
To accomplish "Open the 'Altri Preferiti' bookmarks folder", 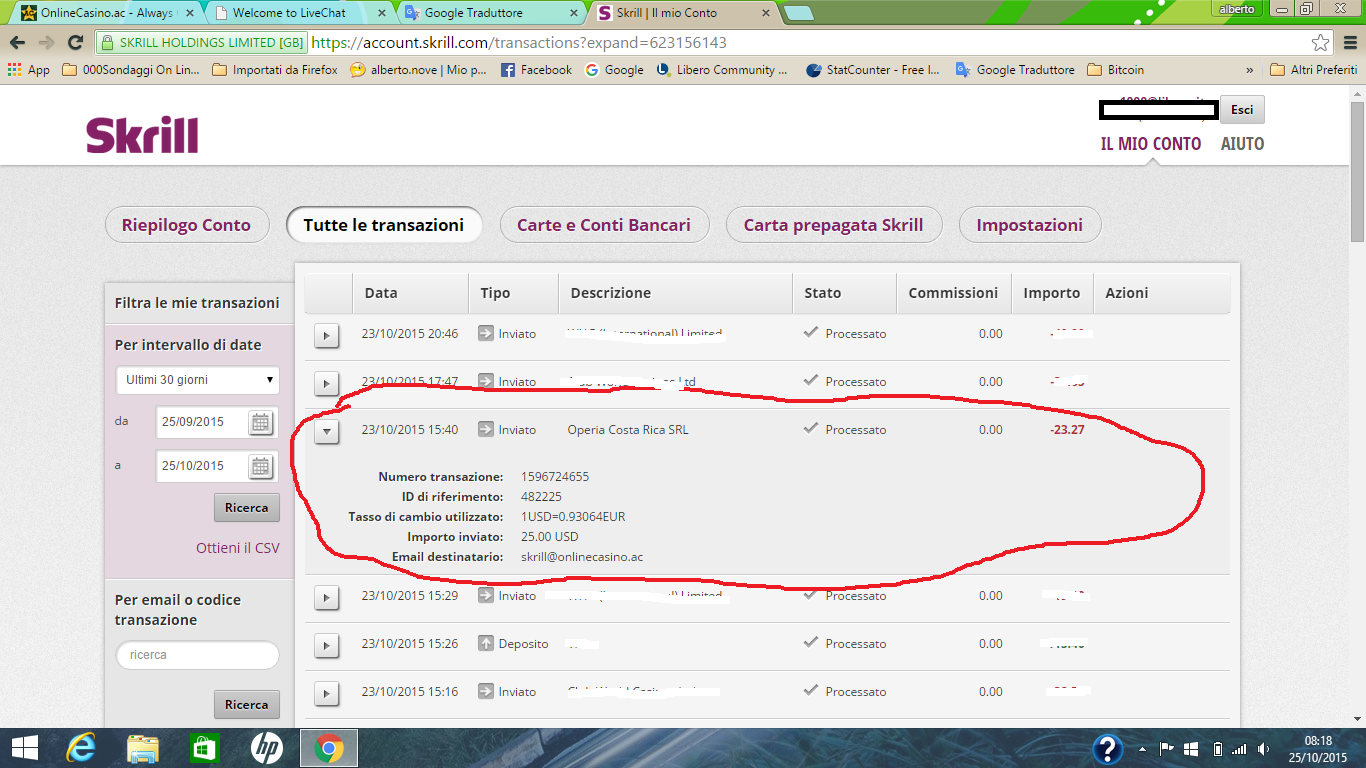I will [1313, 70].
